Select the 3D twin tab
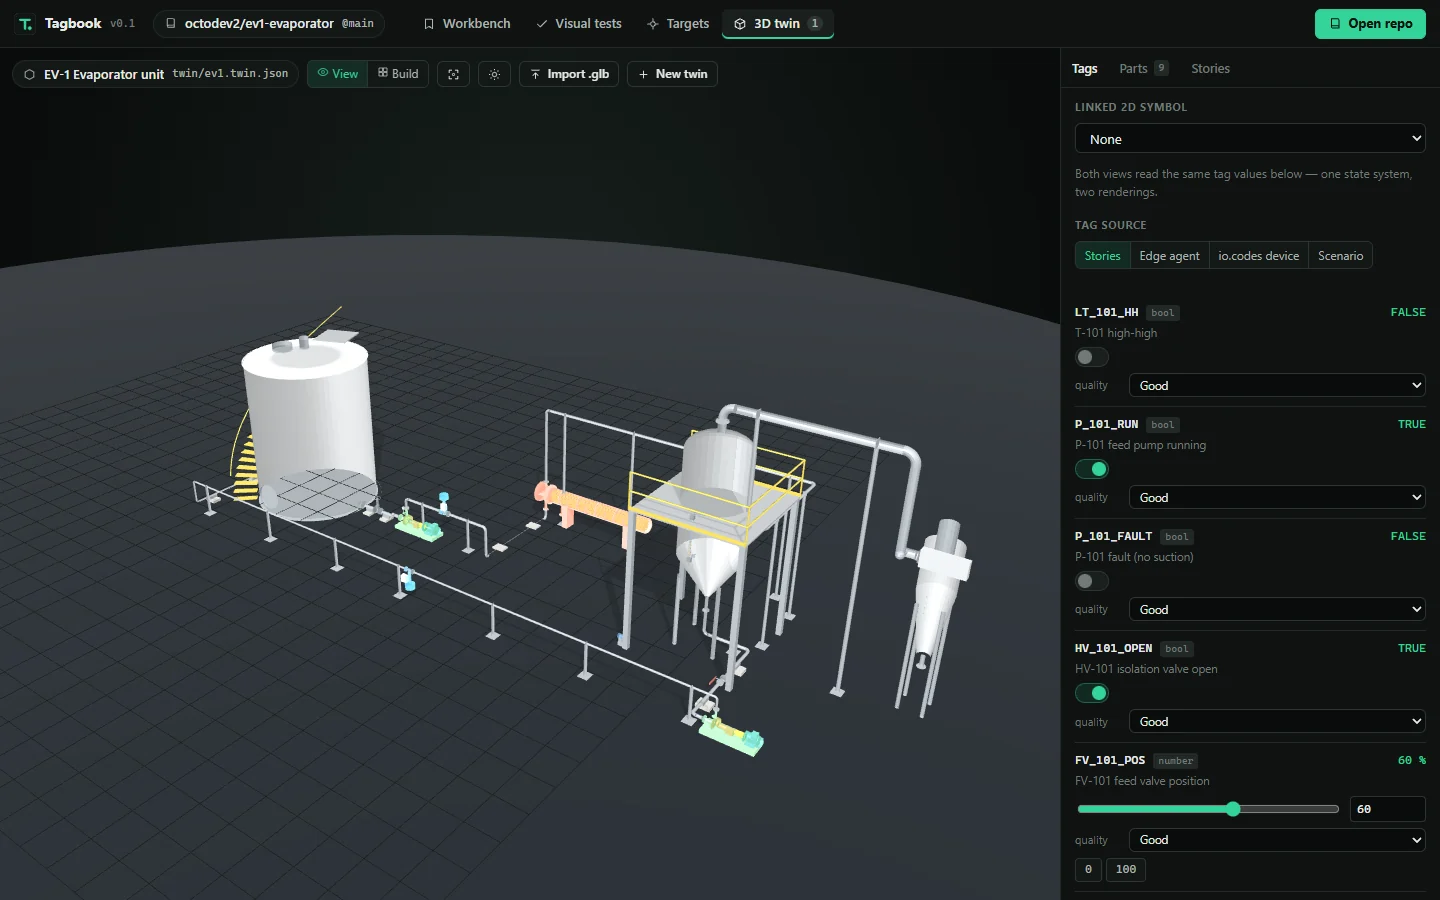The image size is (1440, 900). 777,24
